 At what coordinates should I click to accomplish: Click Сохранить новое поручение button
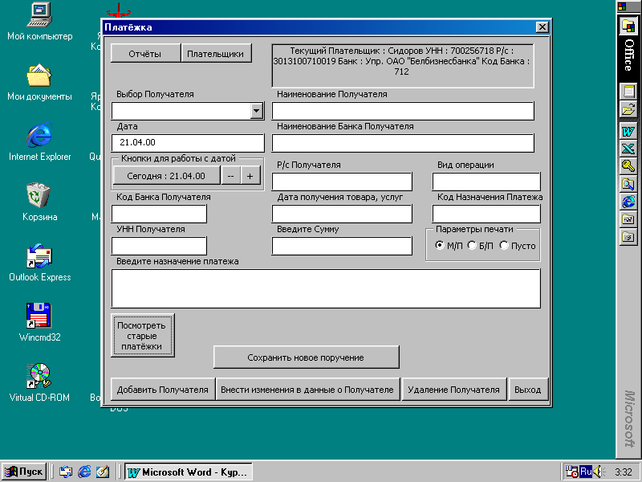click(306, 358)
